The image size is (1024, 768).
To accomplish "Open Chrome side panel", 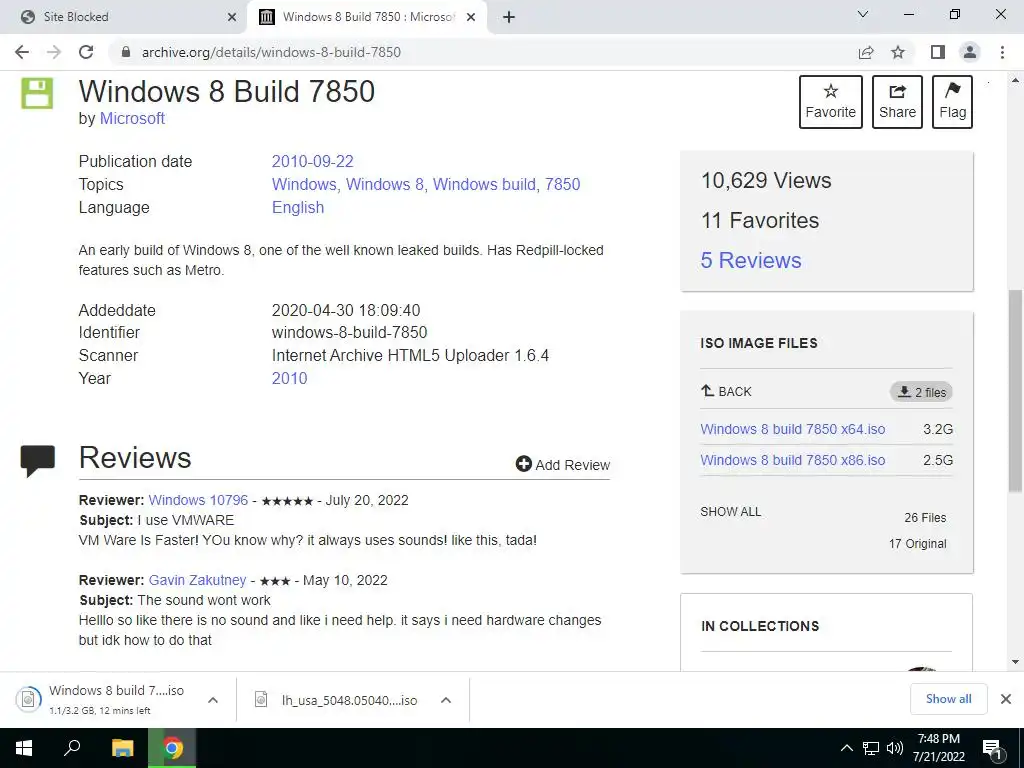I will point(938,52).
